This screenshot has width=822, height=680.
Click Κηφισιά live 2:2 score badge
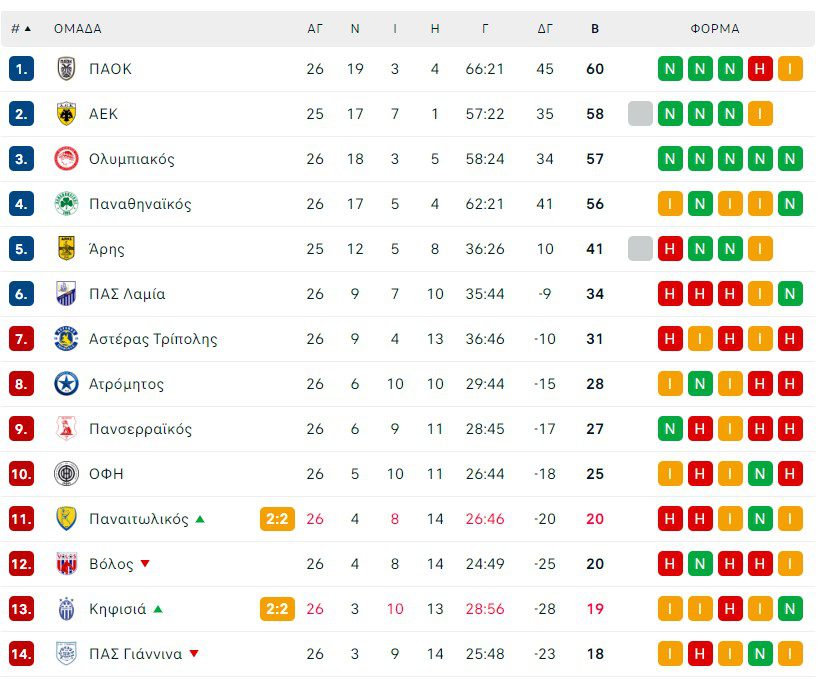tap(277, 609)
